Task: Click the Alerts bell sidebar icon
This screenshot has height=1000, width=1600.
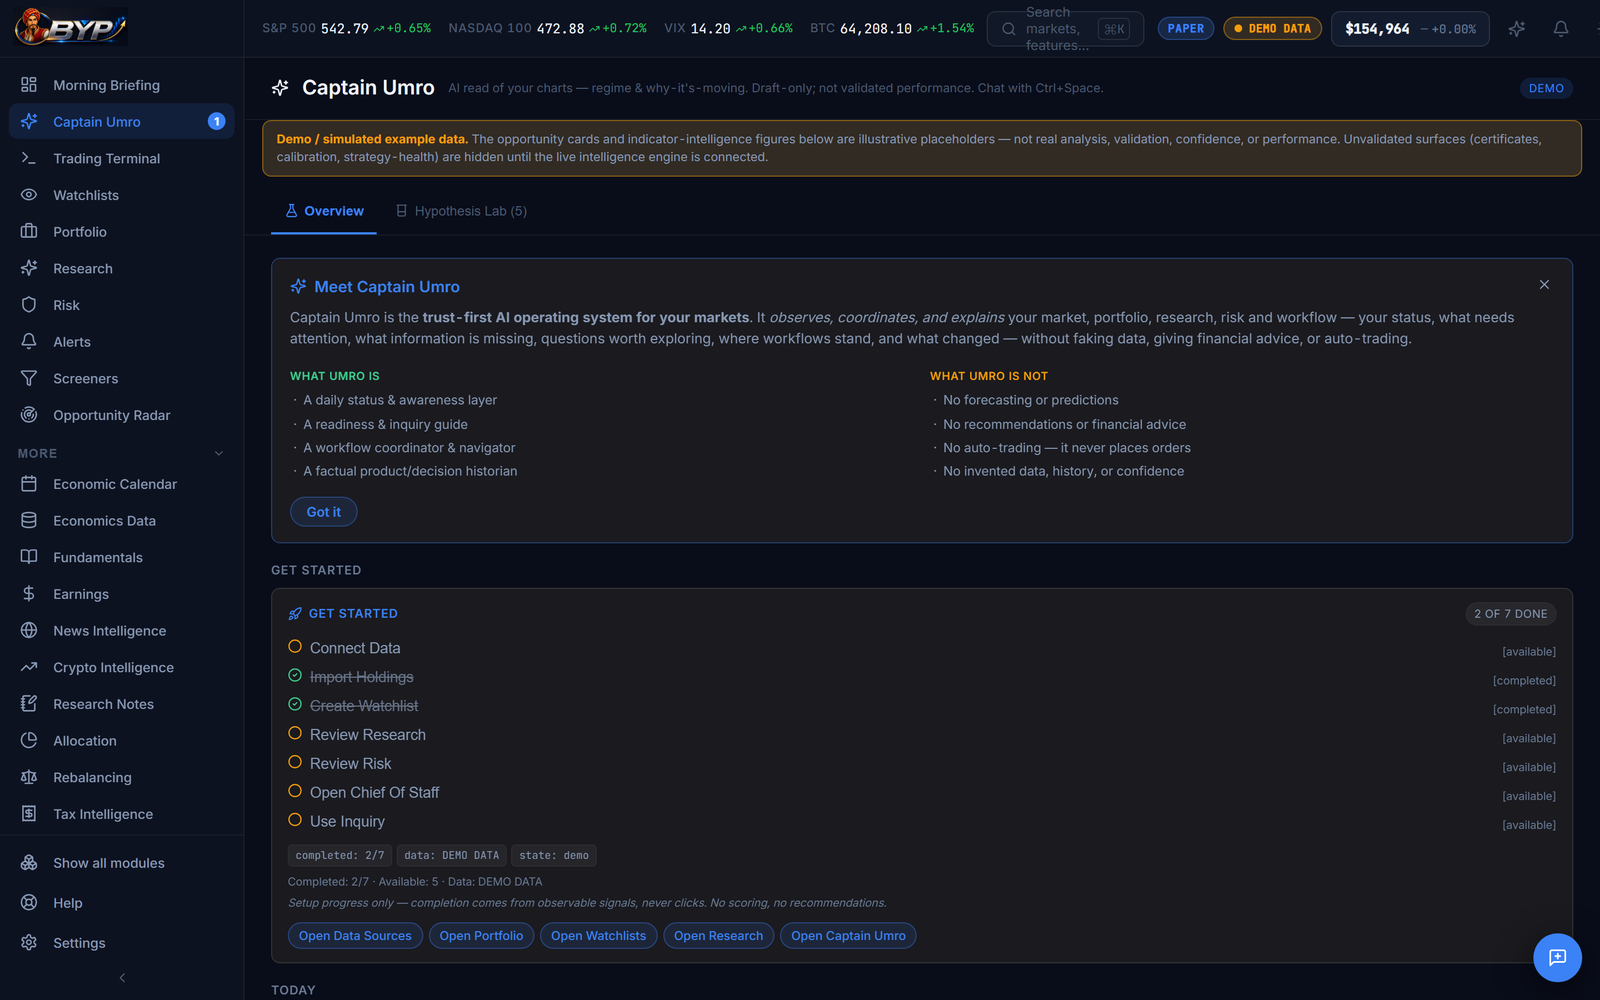Action: tap(29, 341)
